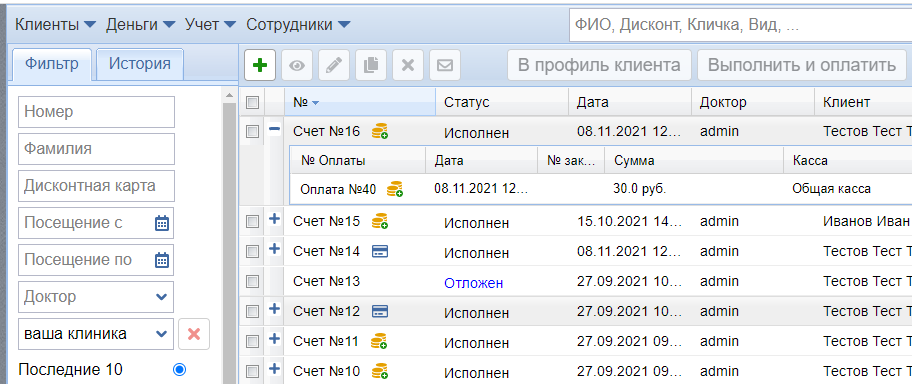Click coins icon next to Счет №11
The height and width of the screenshot is (384, 912).
click(380, 341)
